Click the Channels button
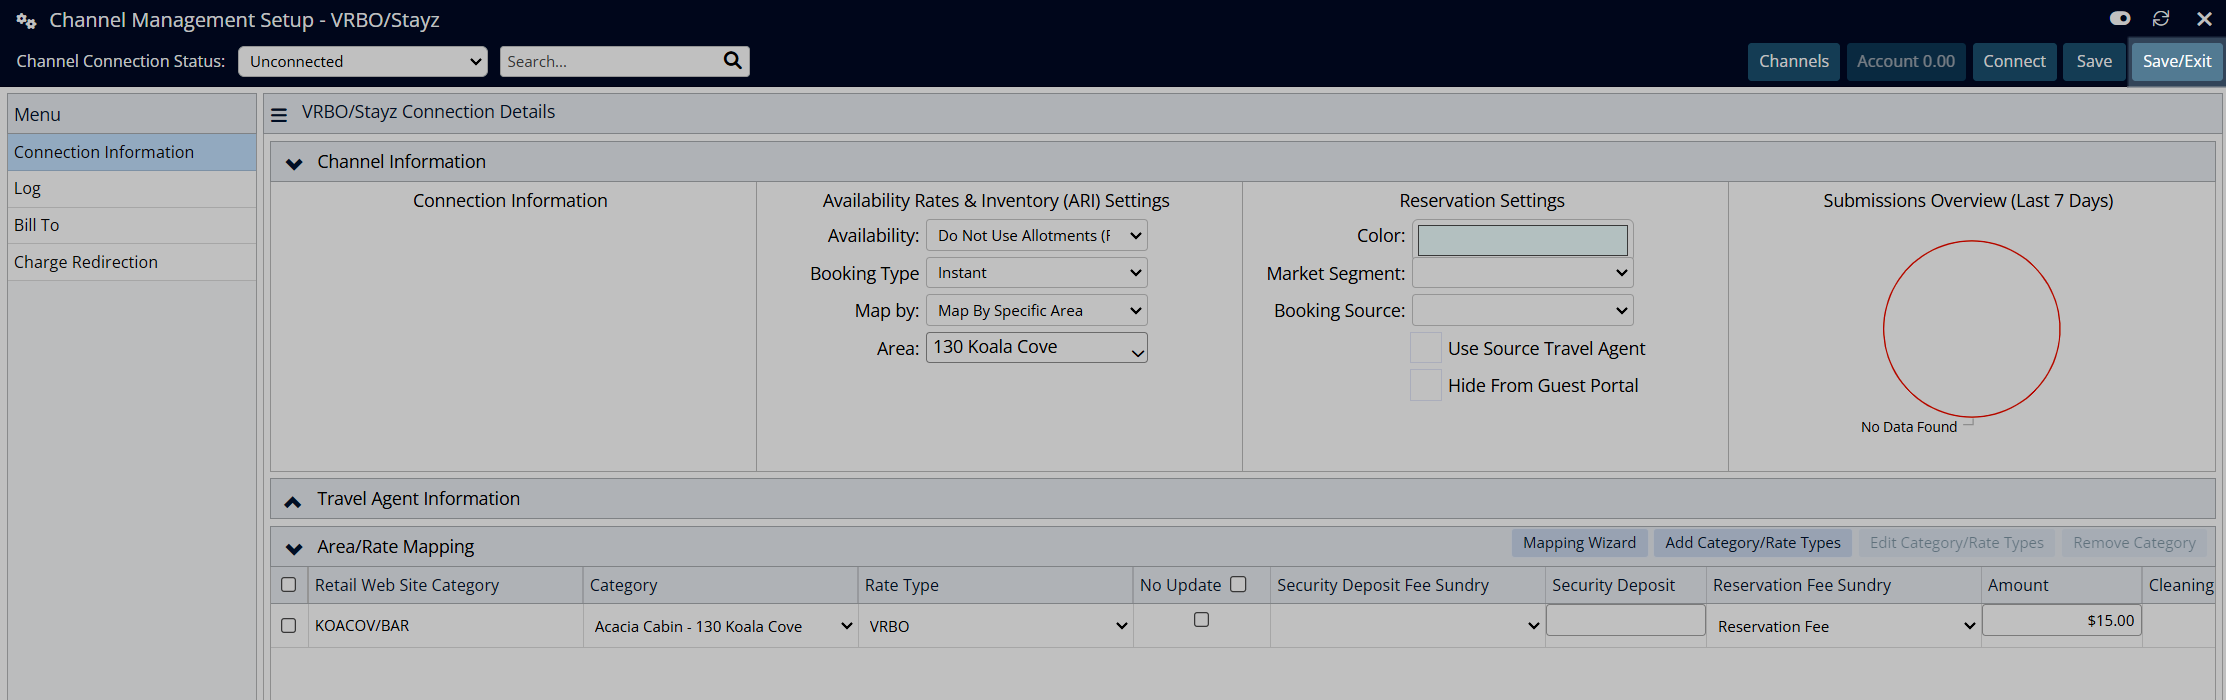 pyautogui.click(x=1794, y=61)
